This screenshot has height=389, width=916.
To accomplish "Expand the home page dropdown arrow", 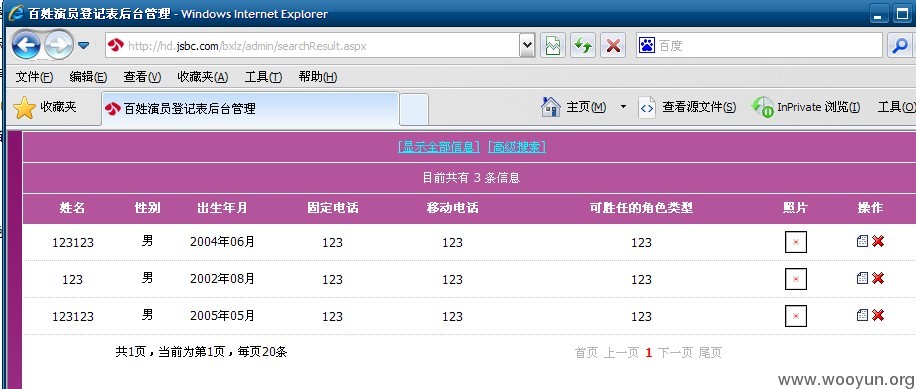I will [623, 107].
